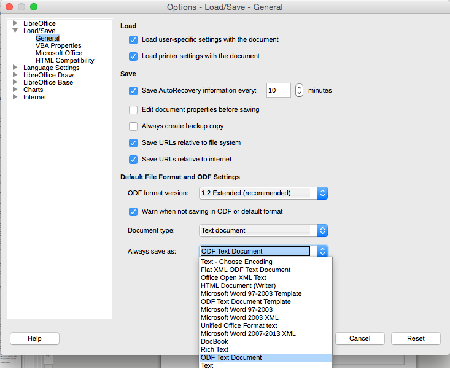Select VBA Properties in the tree

pos(58,45)
